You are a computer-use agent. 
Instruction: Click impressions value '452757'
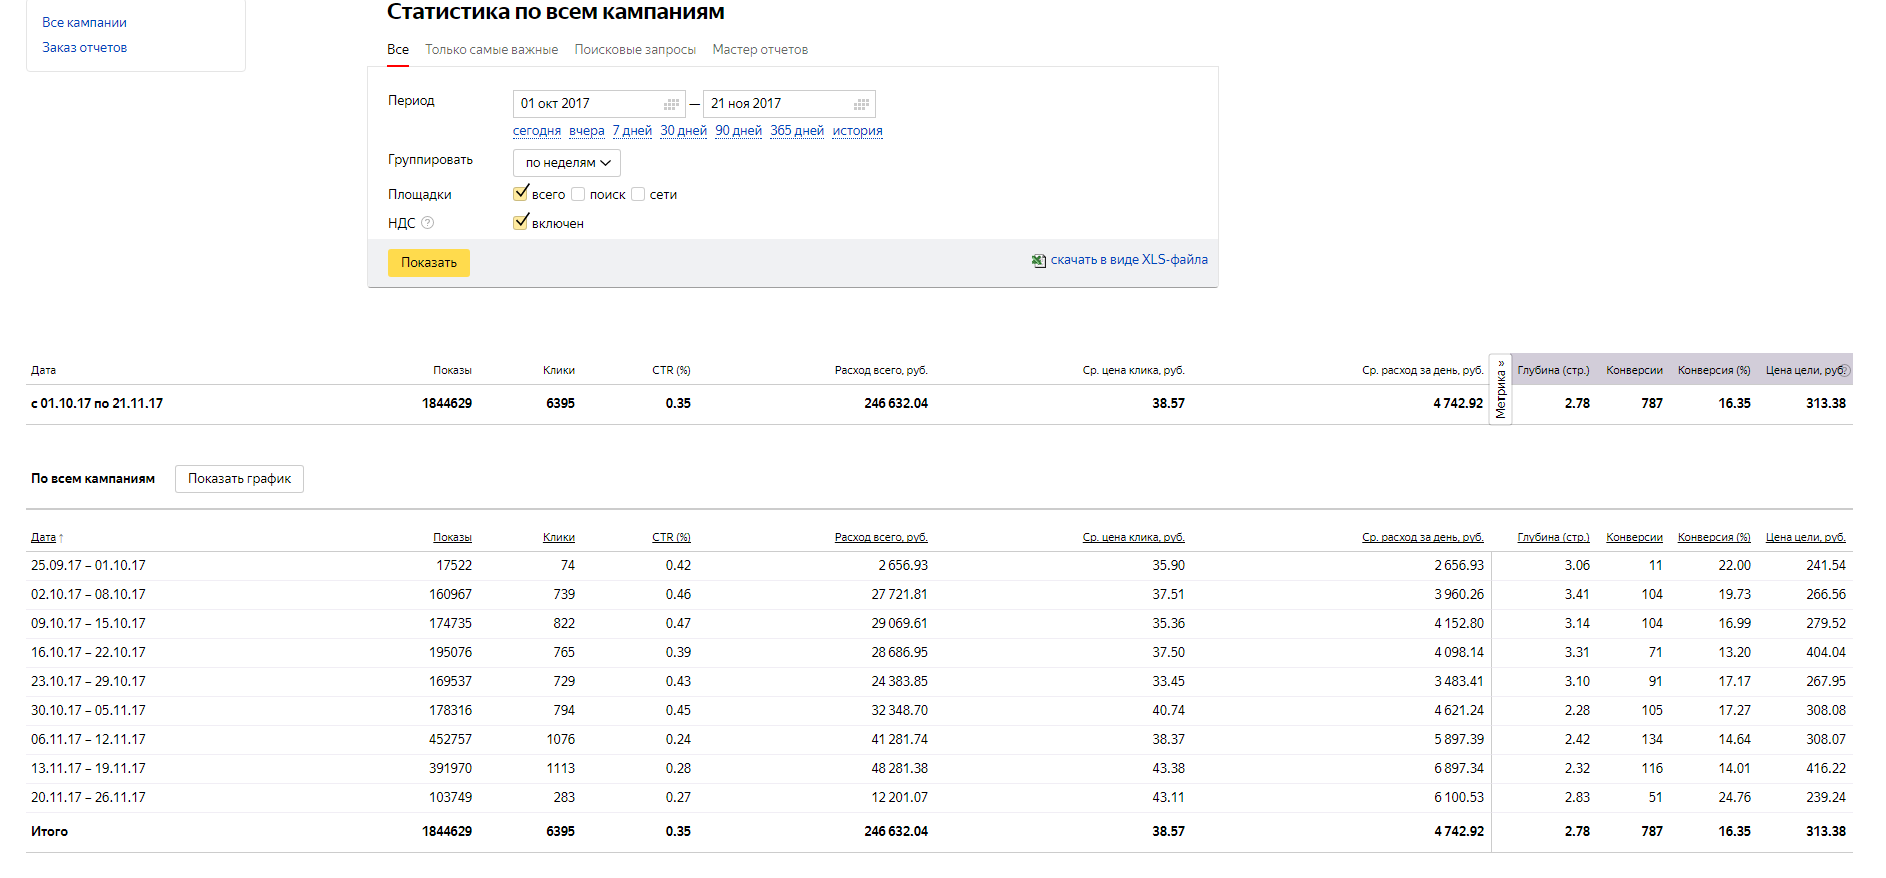coord(450,740)
